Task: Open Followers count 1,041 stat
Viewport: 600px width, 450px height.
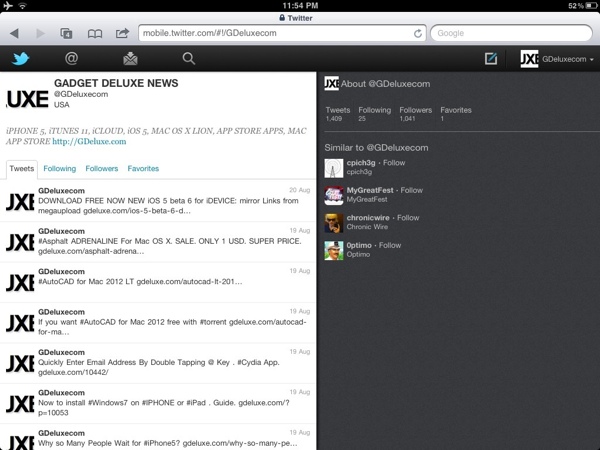Action: point(416,114)
